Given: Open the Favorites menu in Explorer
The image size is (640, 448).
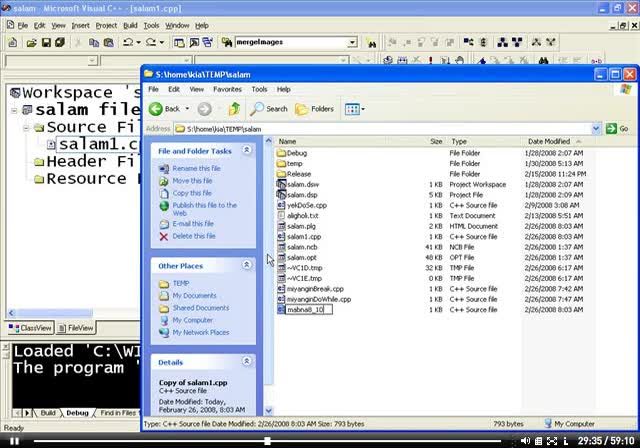Looking at the screenshot, I should [x=227, y=89].
